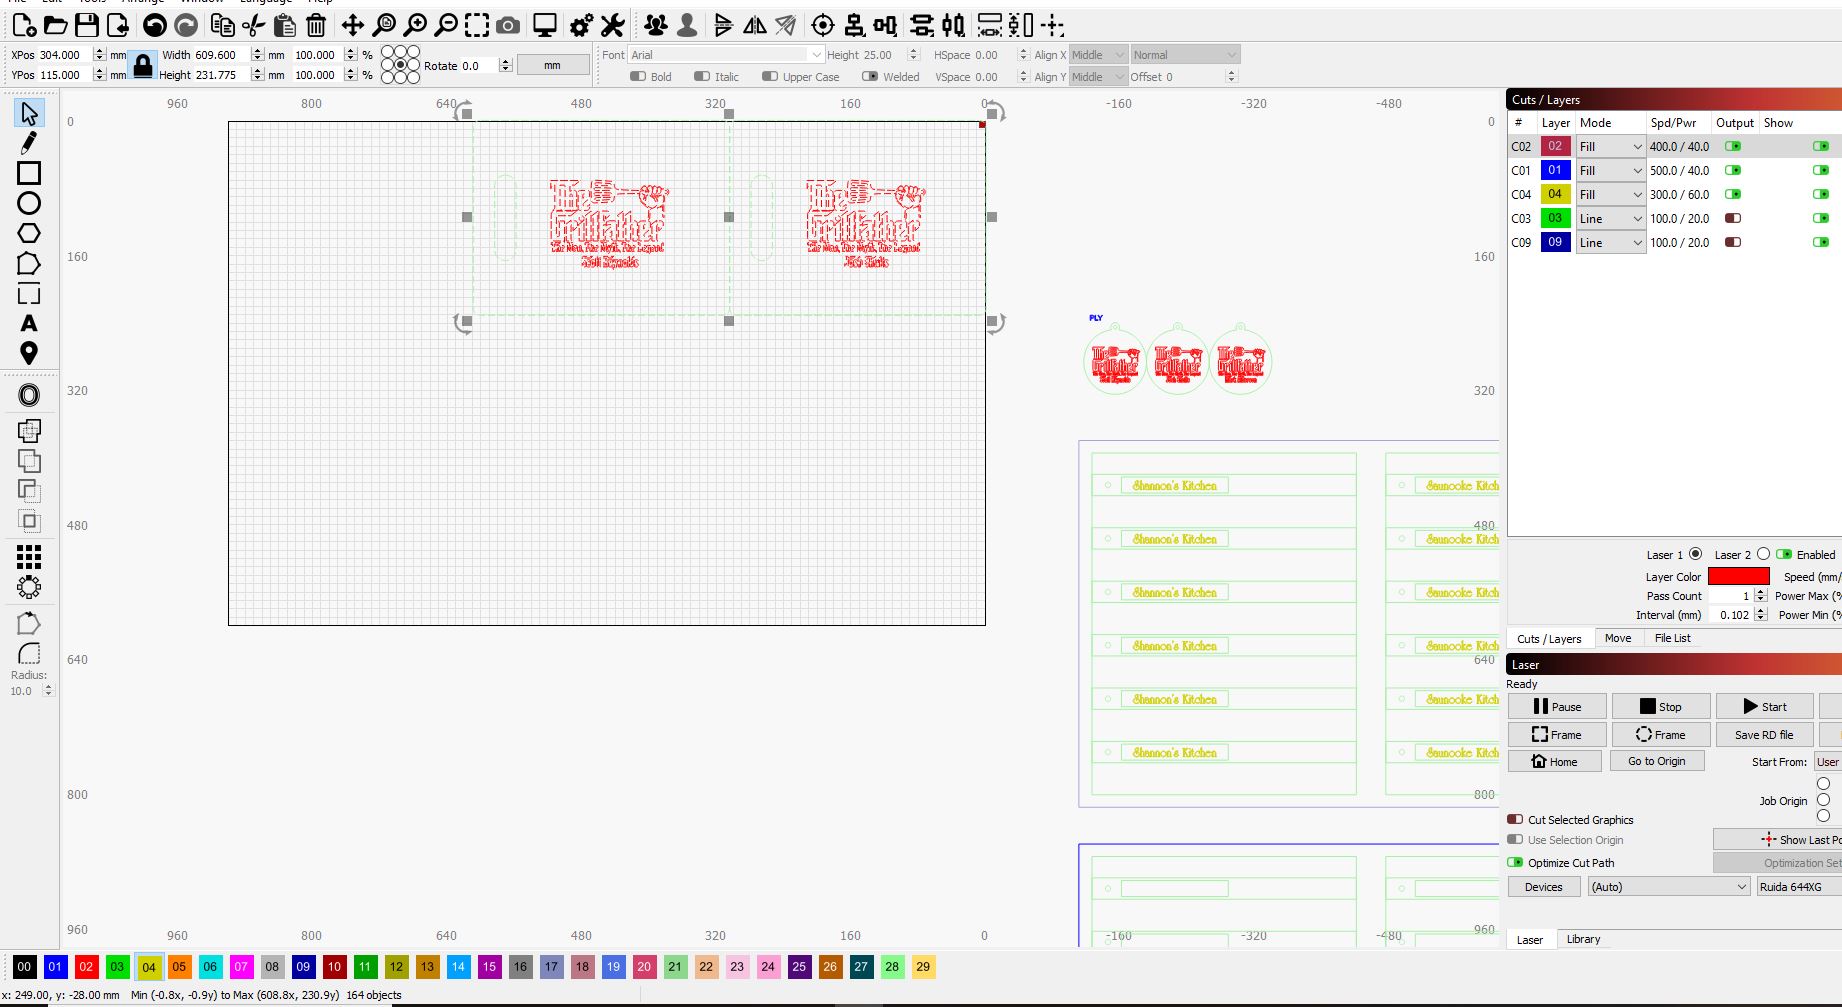
Task: Toggle output for layer C02
Action: [x=1733, y=146]
